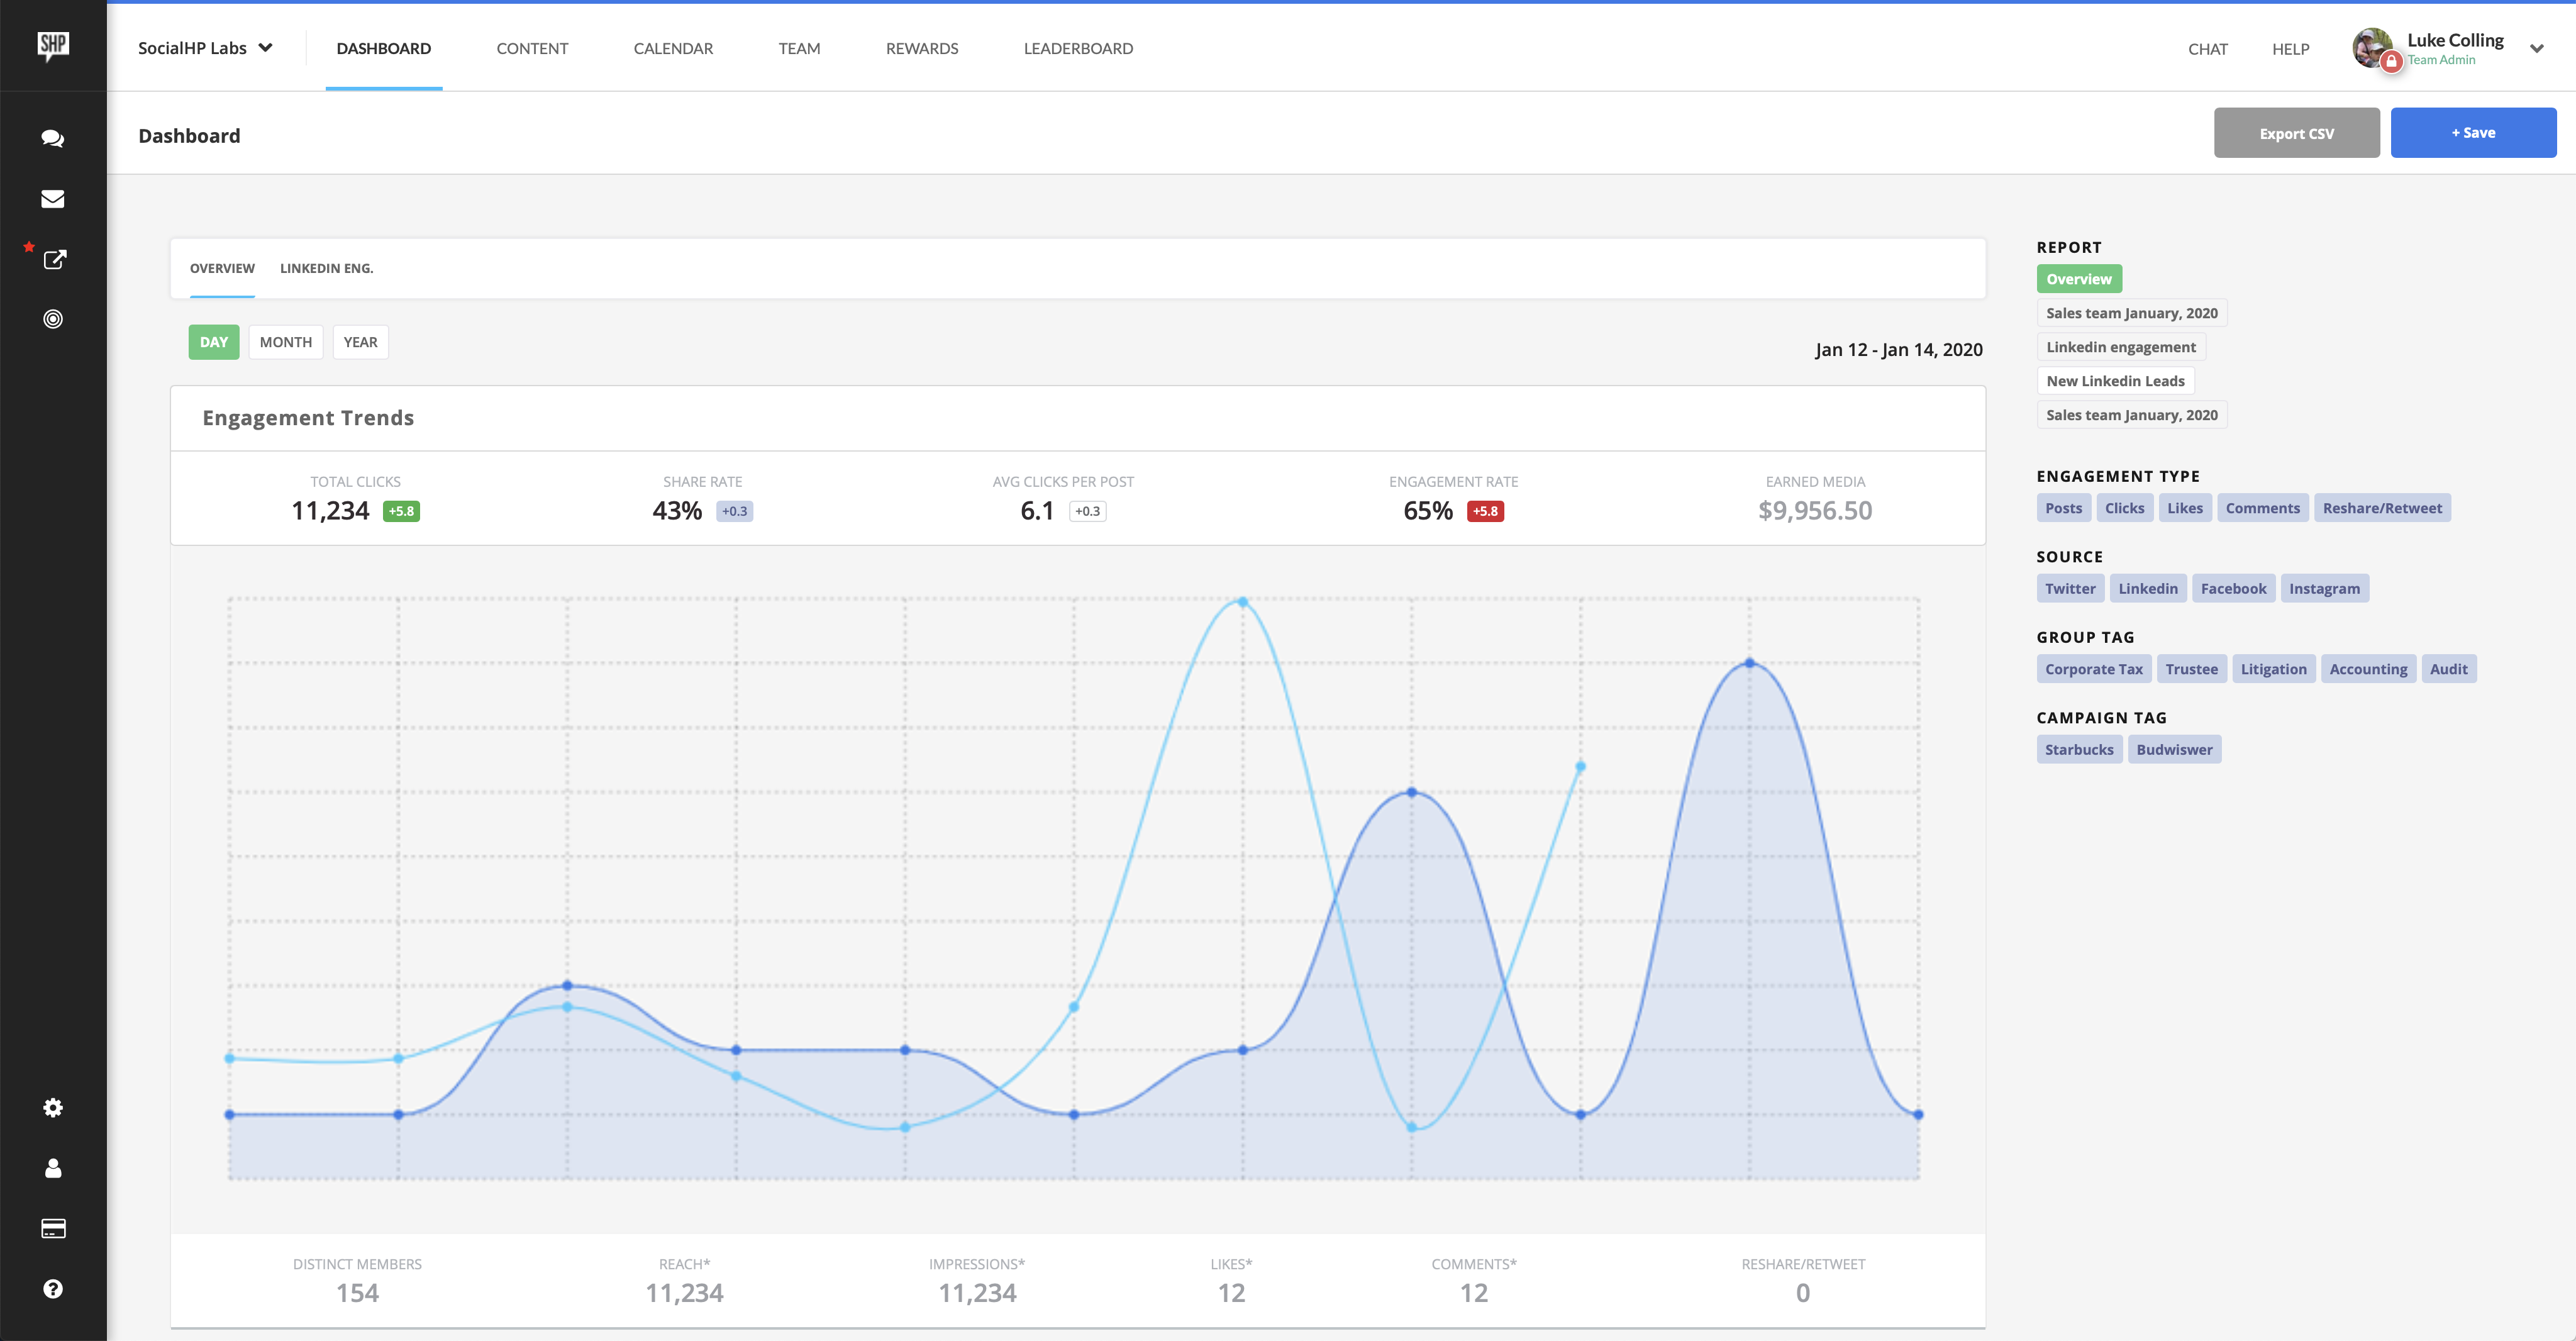Open the New Linkedin Leads report
Screen dimensions: 2576x1341
[2115, 380]
